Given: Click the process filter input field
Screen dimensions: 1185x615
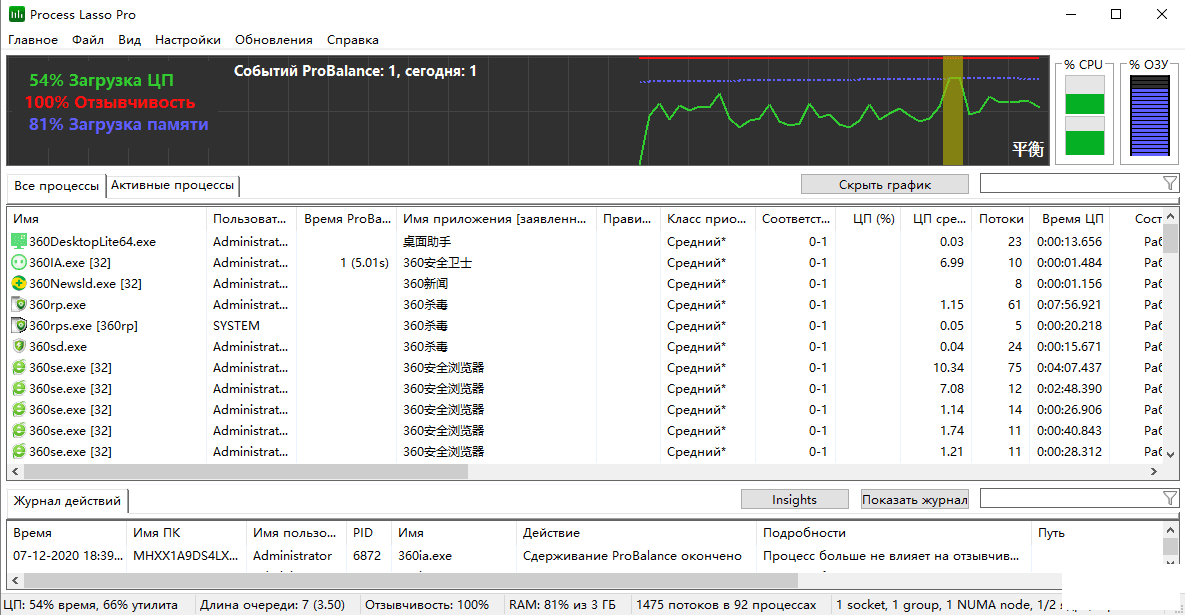Looking at the screenshot, I should tap(1070, 184).
